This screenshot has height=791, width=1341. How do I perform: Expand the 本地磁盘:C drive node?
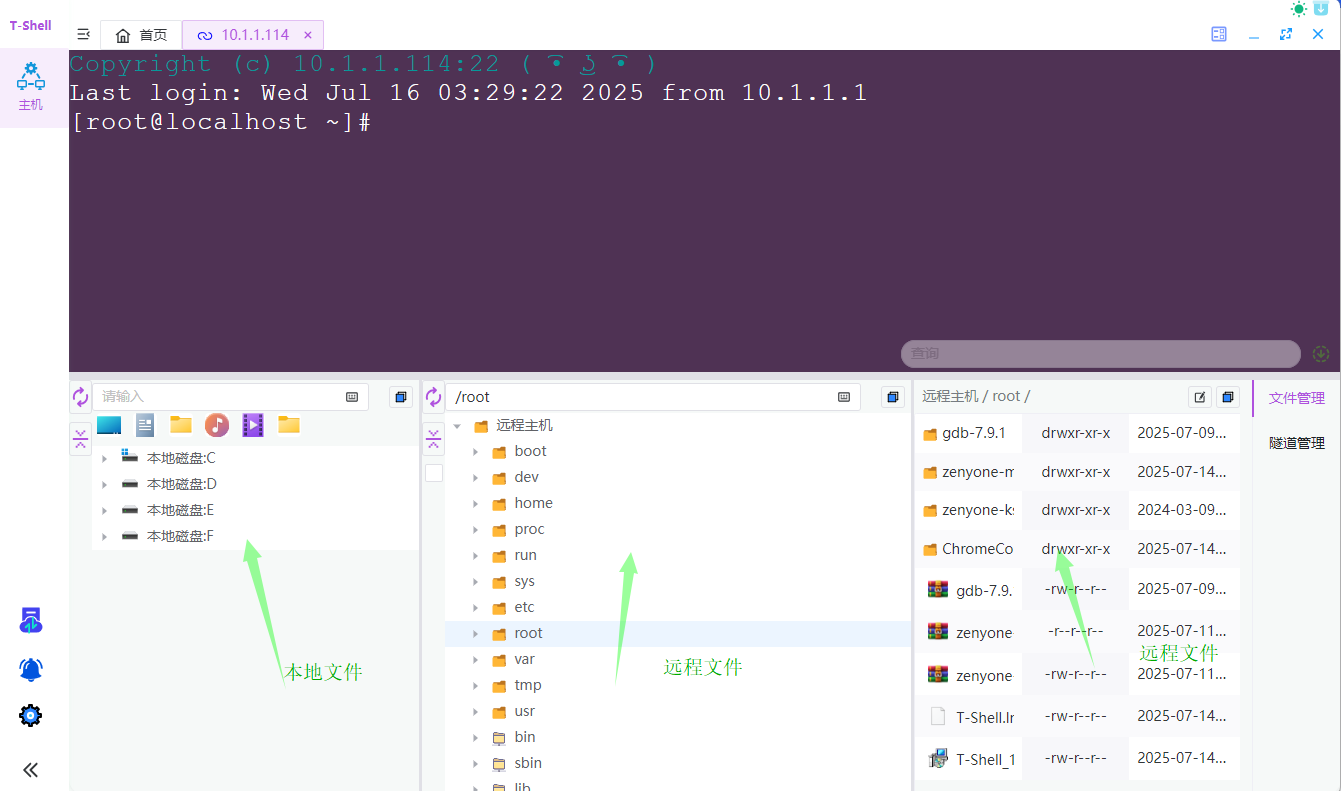[x=104, y=458]
